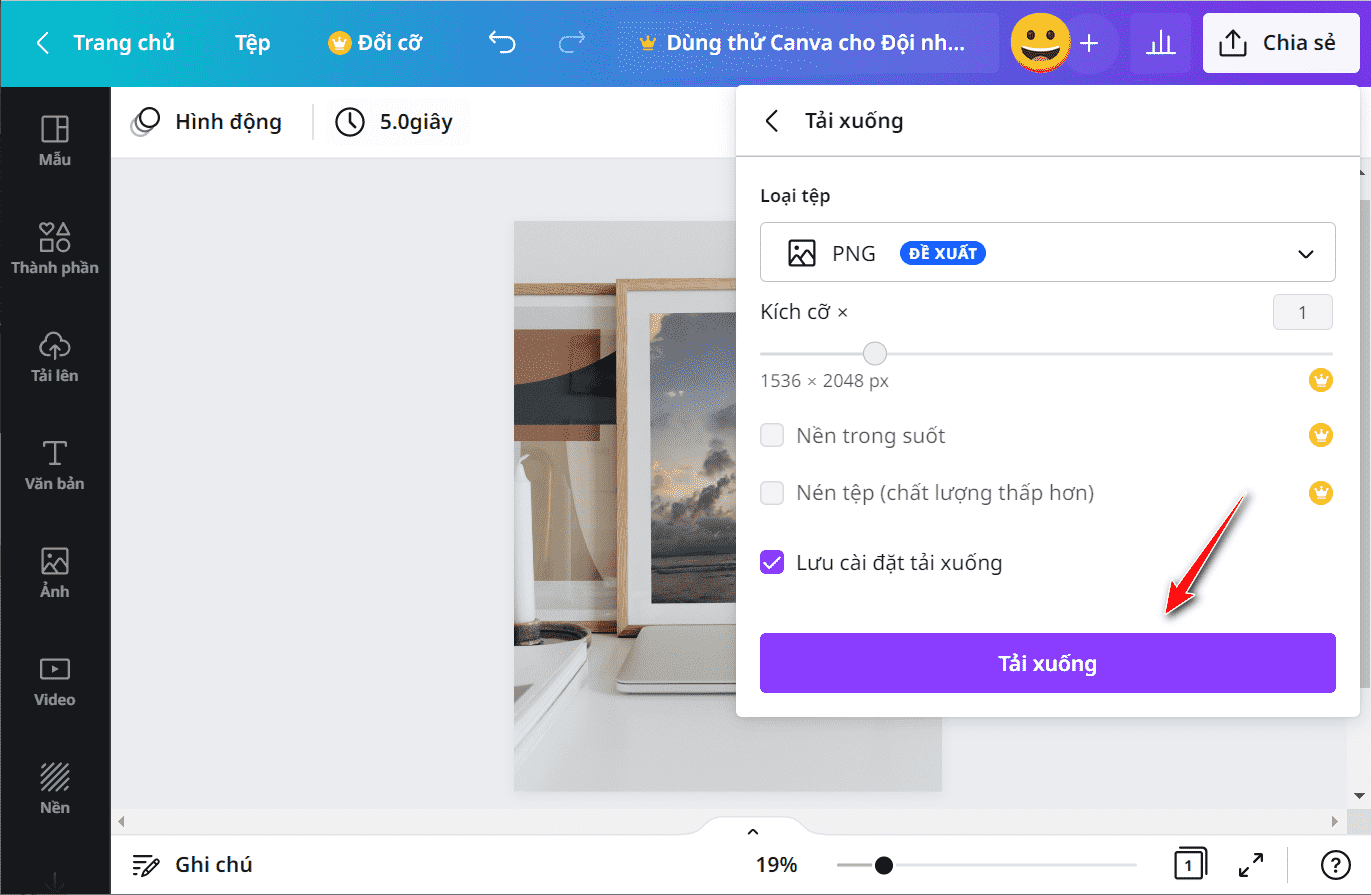Enable Nén tệp compression checkbox
Screen dimensions: 1371x895
(772, 493)
